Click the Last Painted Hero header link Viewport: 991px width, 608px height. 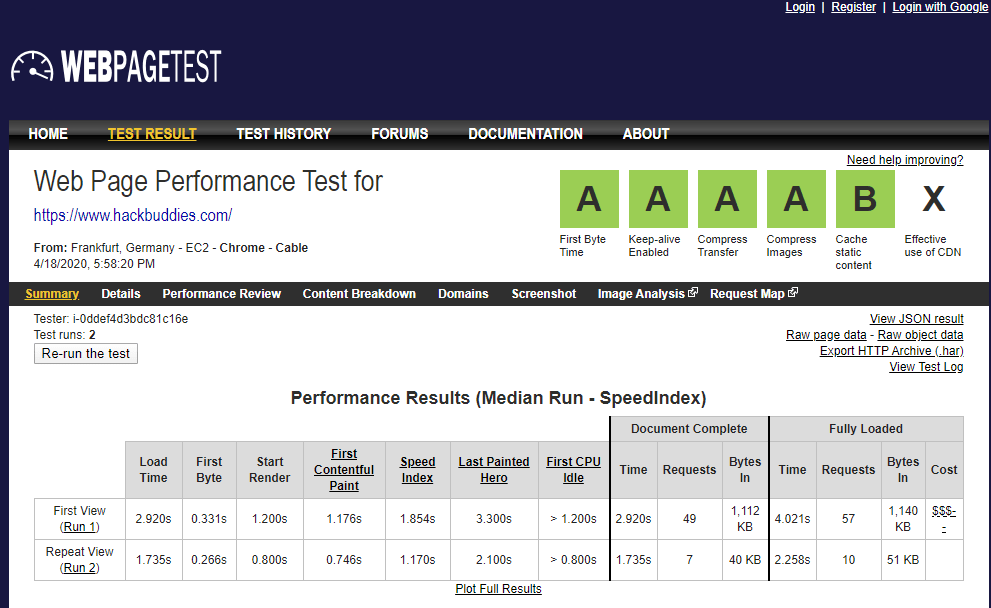click(x=494, y=470)
